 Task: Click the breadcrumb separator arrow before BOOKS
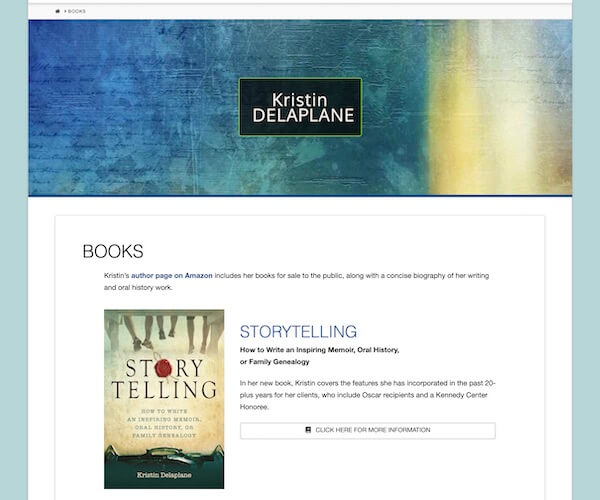point(65,11)
